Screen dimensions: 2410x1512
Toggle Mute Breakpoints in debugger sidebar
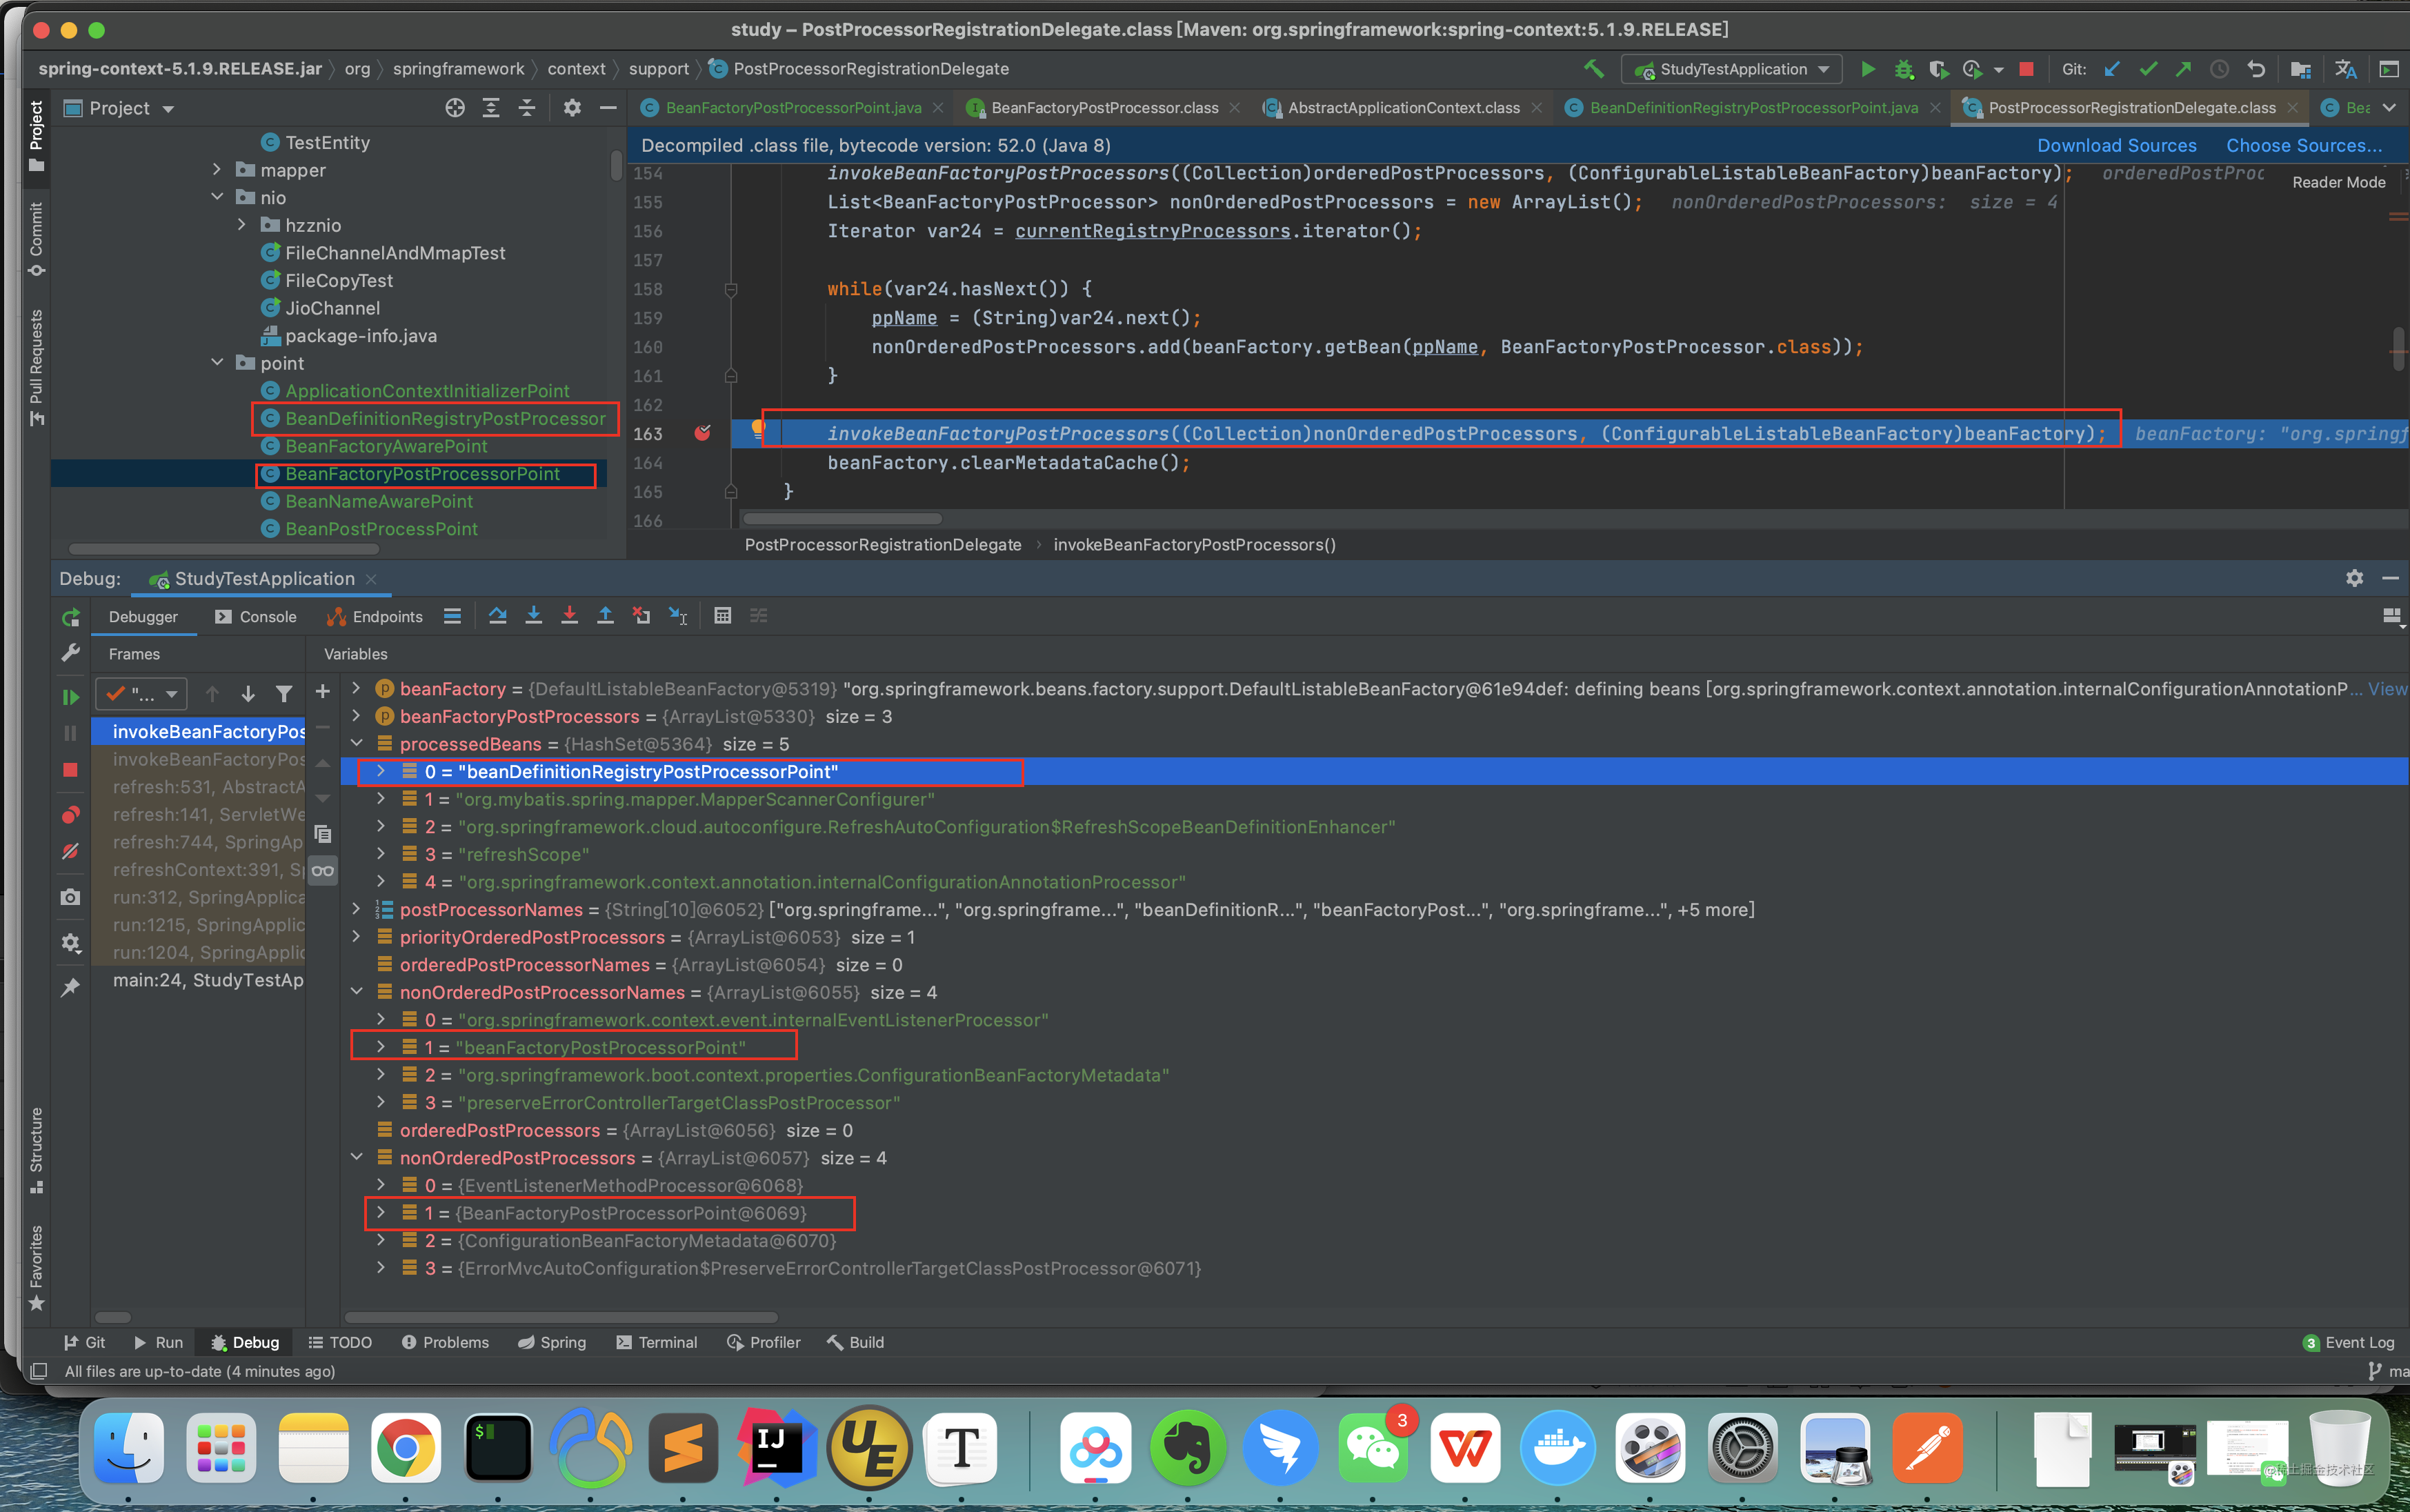(70, 851)
